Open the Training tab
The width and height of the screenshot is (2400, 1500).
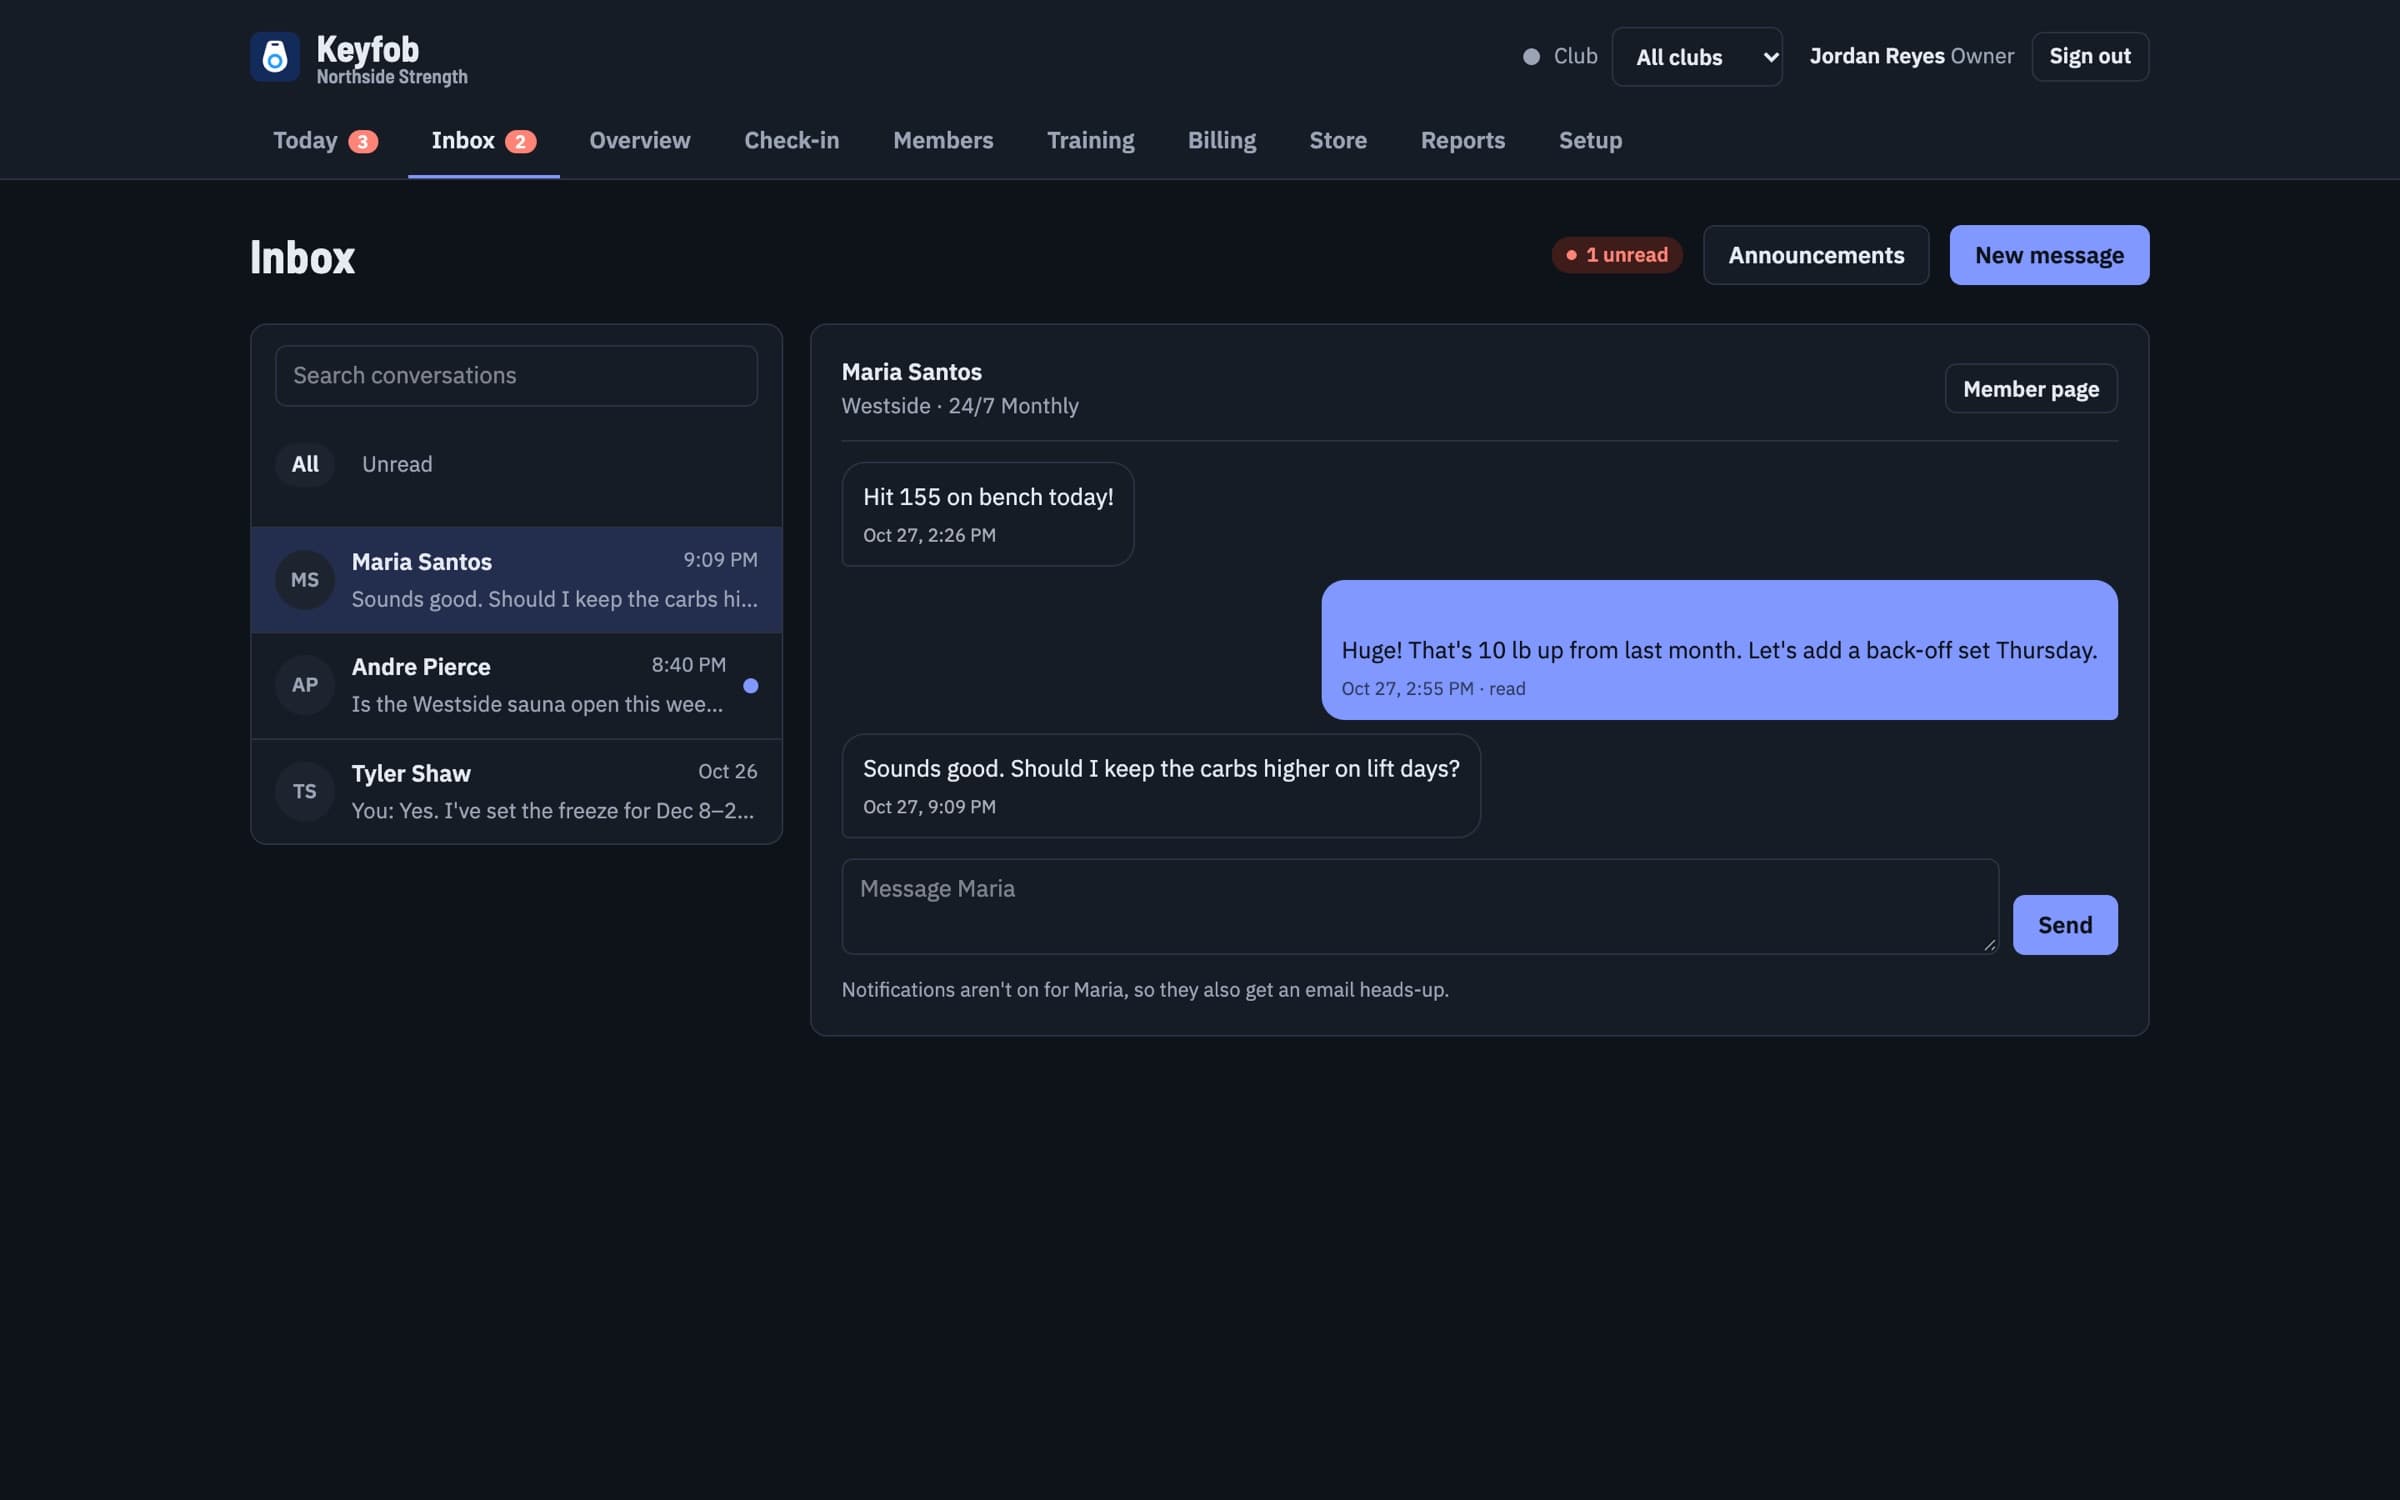pos(1090,141)
